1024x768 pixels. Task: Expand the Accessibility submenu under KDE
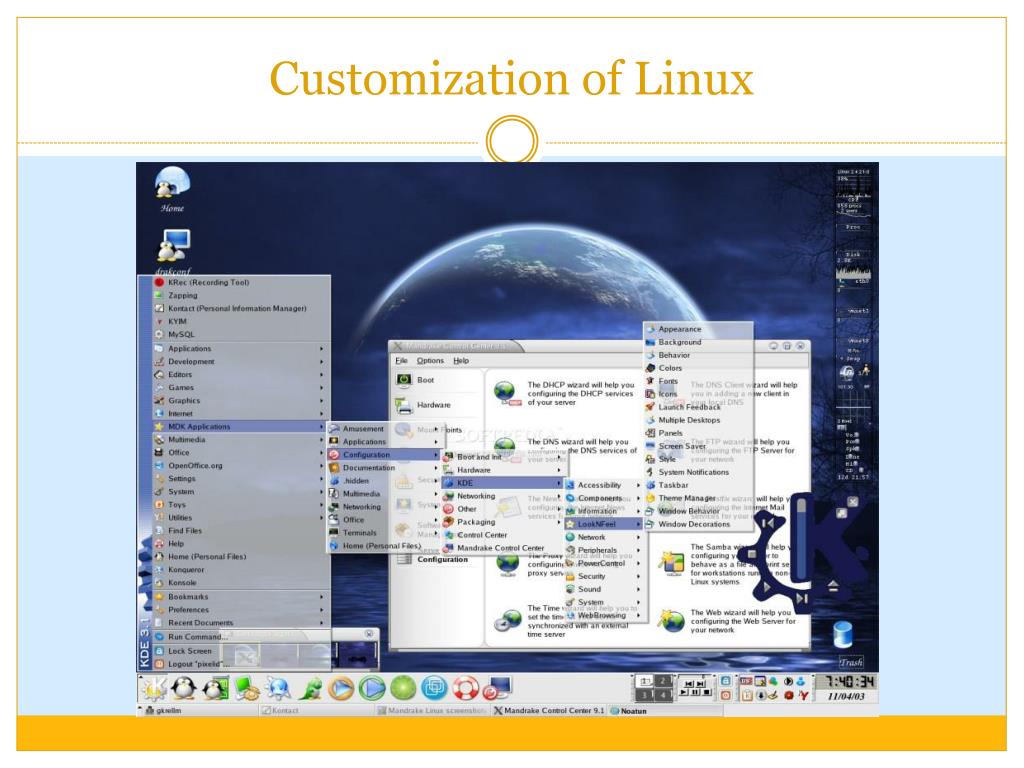(603, 485)
